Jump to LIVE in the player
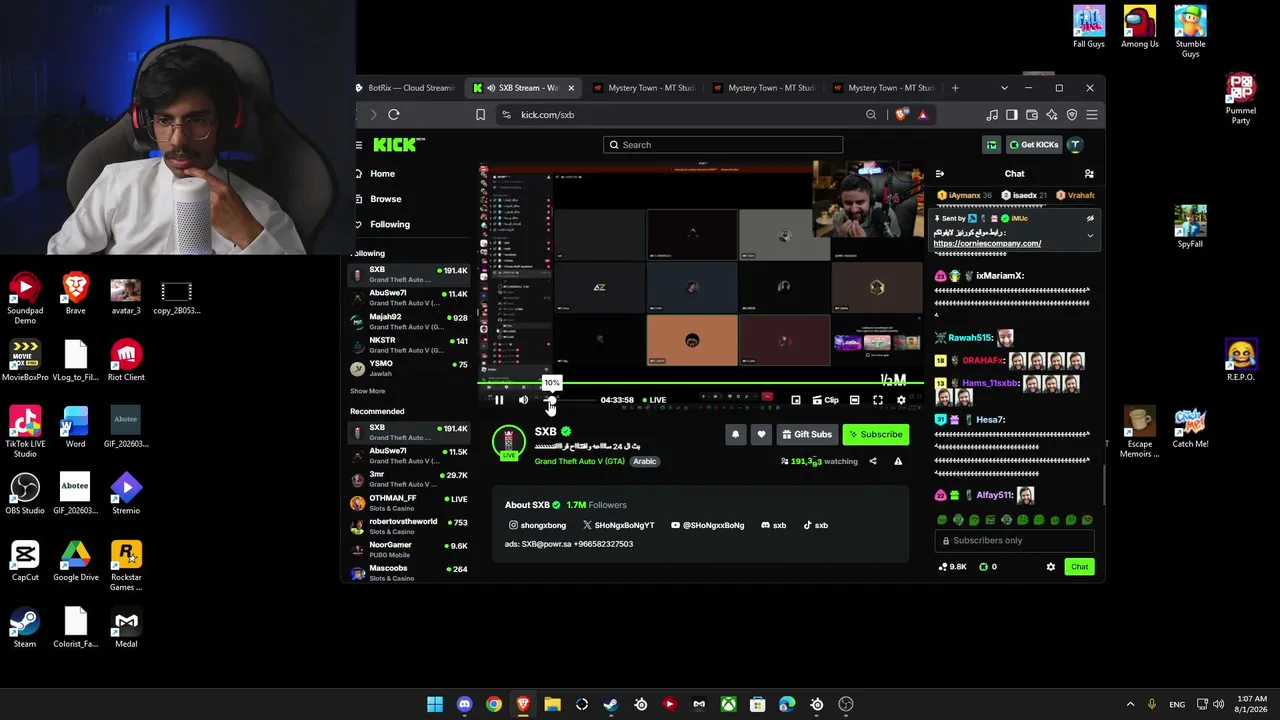 (654, 400)
